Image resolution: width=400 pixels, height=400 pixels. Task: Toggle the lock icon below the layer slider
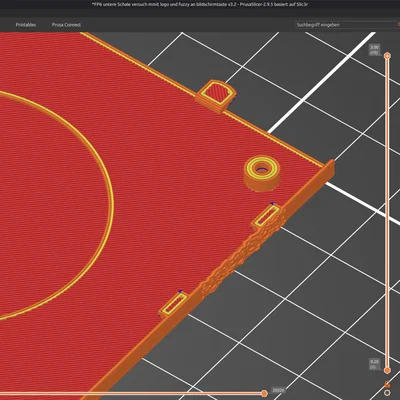pyautogui.click(x=387, y=384)
